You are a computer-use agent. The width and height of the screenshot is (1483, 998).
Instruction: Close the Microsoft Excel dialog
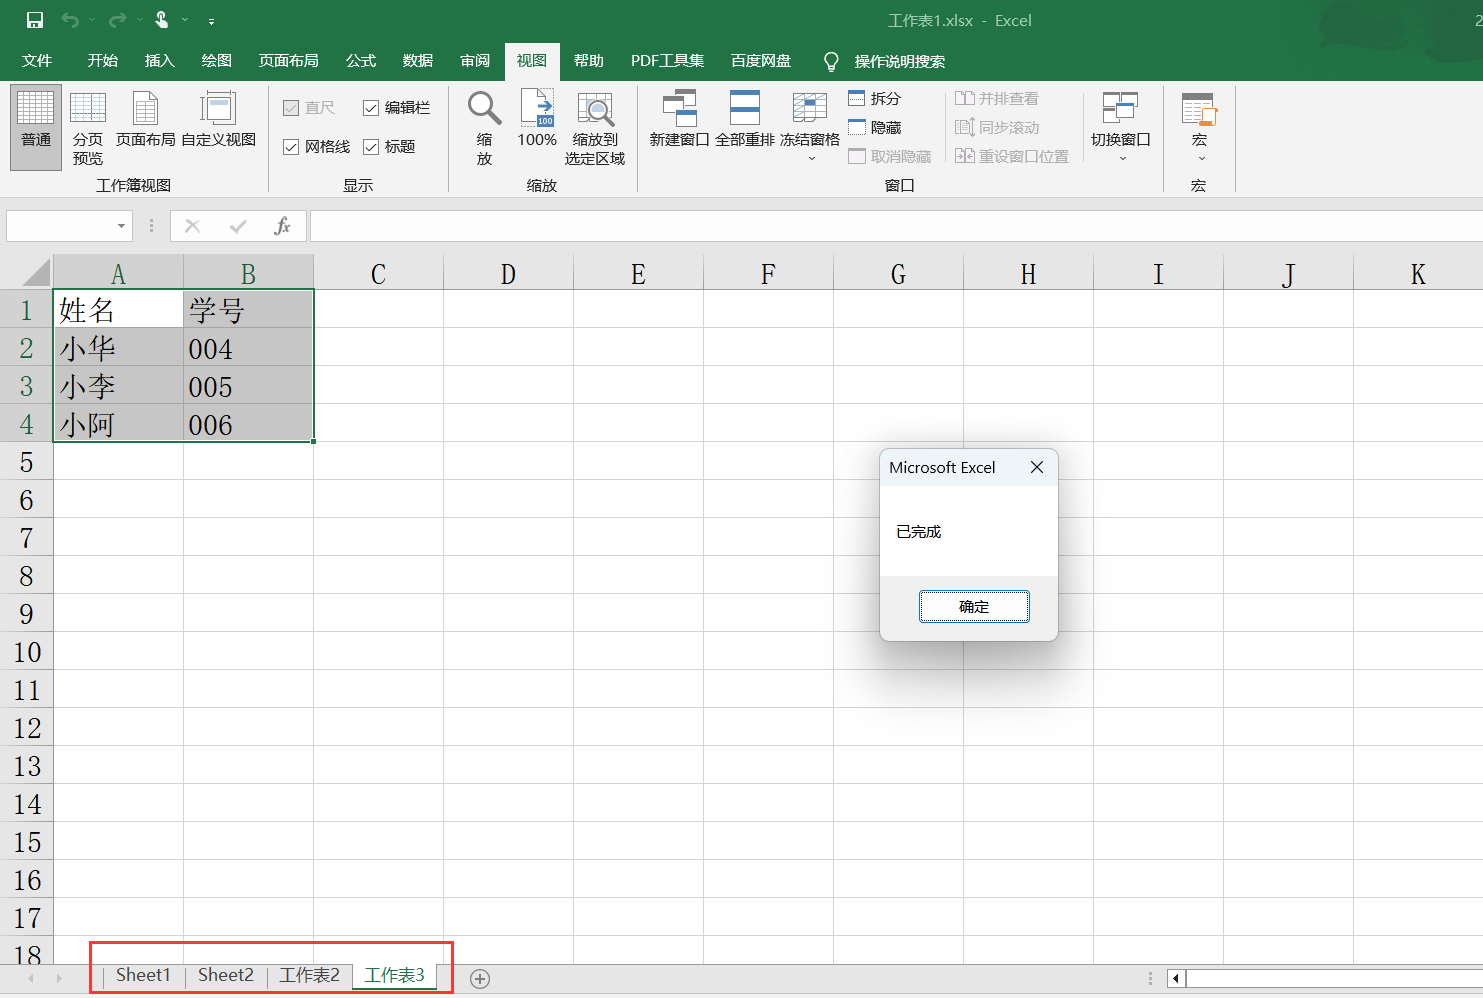1037,467
